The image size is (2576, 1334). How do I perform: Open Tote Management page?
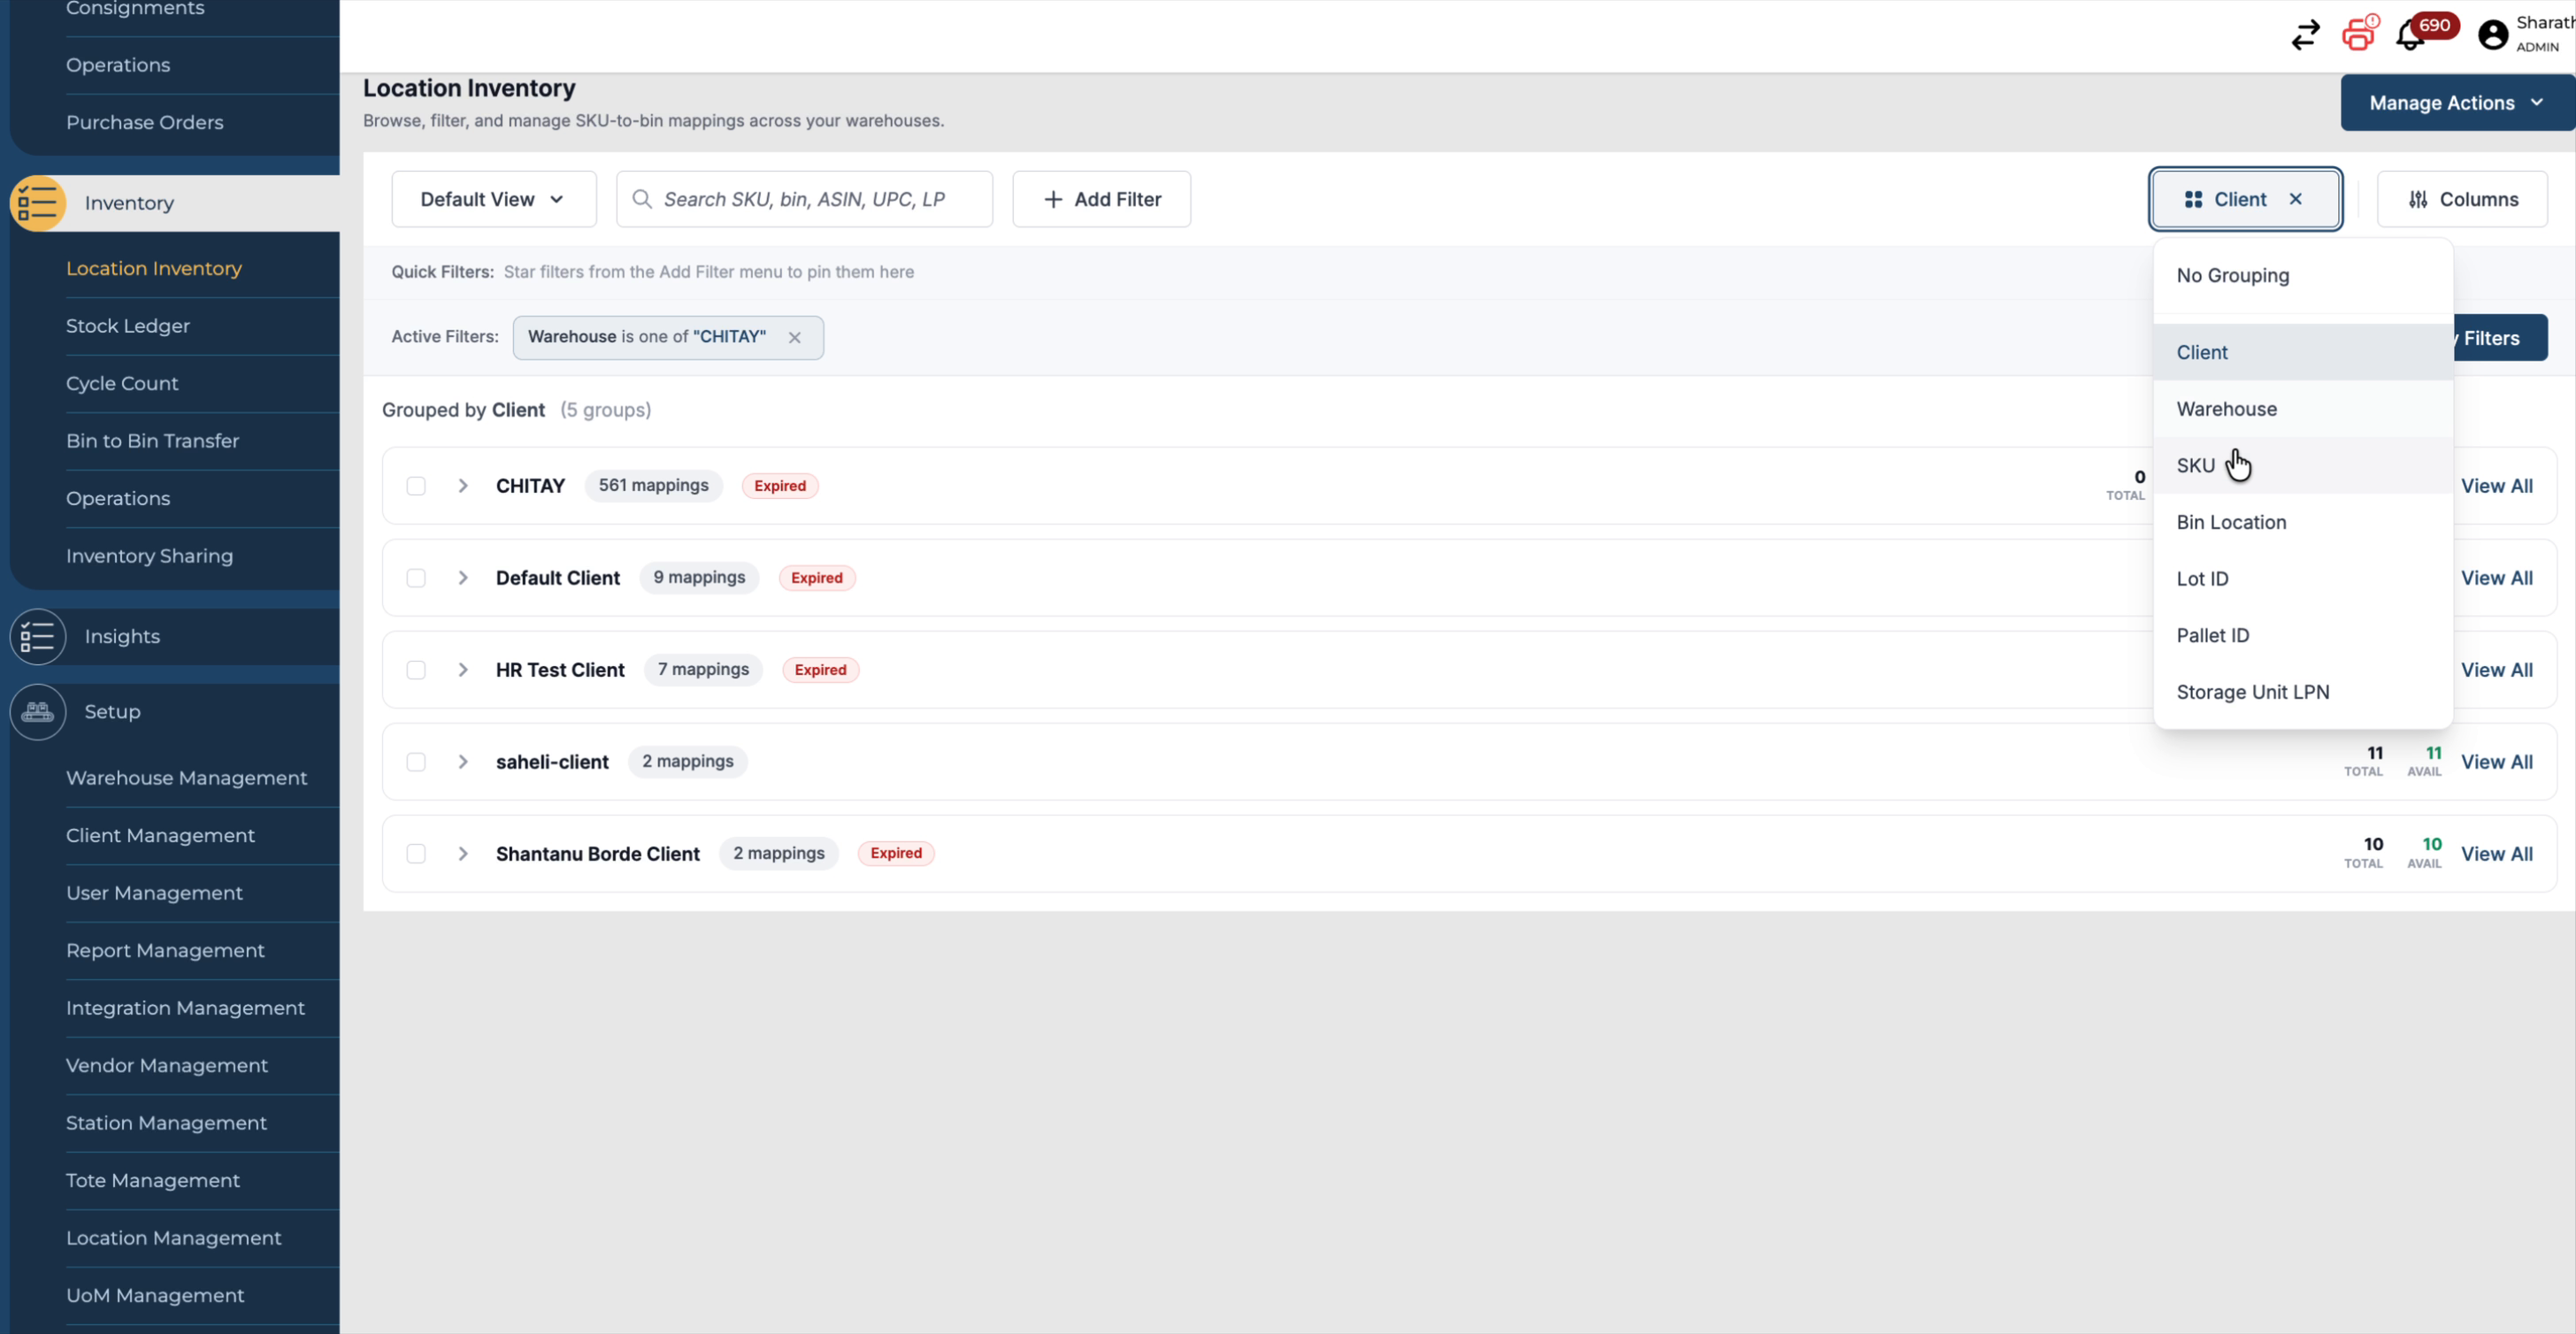click(x=153, y=1181)
